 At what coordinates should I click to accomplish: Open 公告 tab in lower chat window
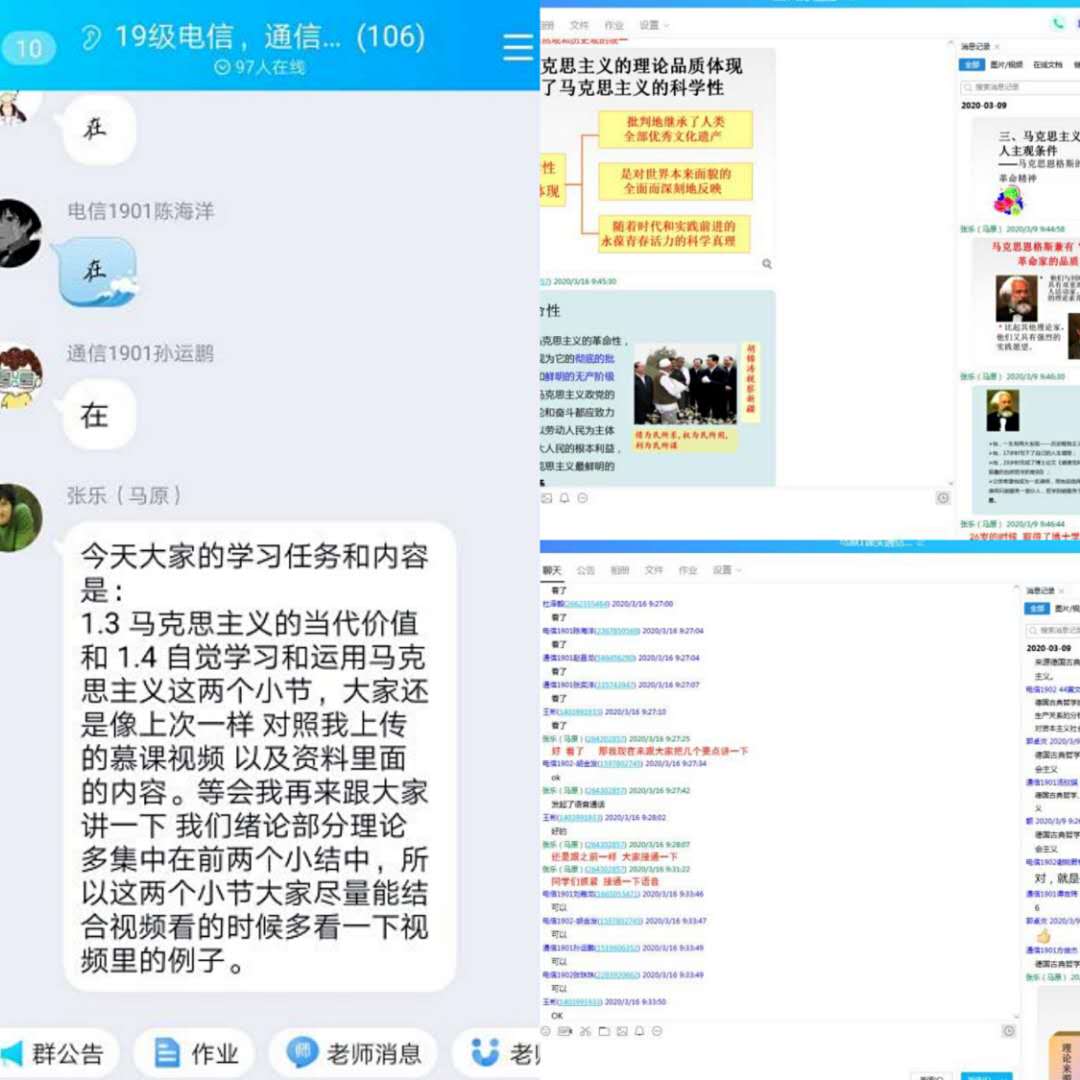[x=586, y=570]
